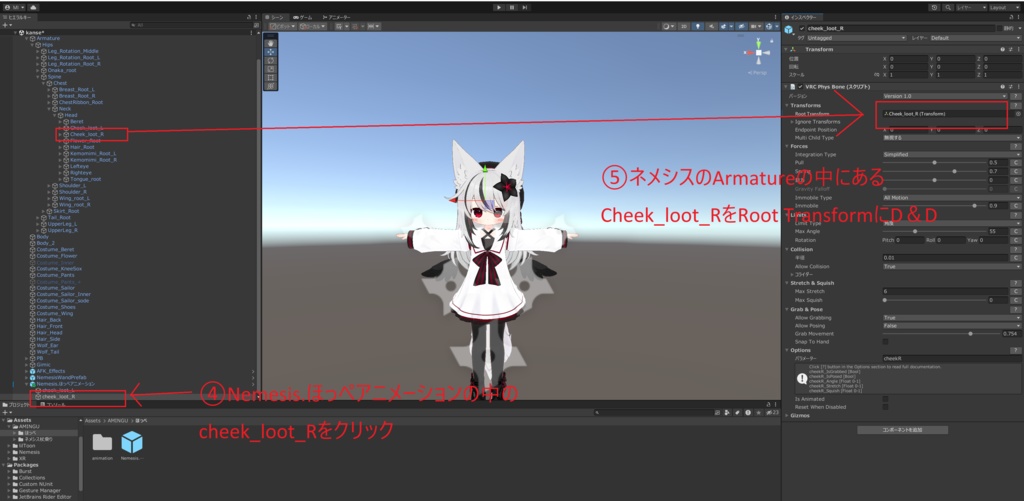Select the Hand (view) tool in scene toolbar
The width and height of the screenshot is (1024, 501).
[271, 43]
